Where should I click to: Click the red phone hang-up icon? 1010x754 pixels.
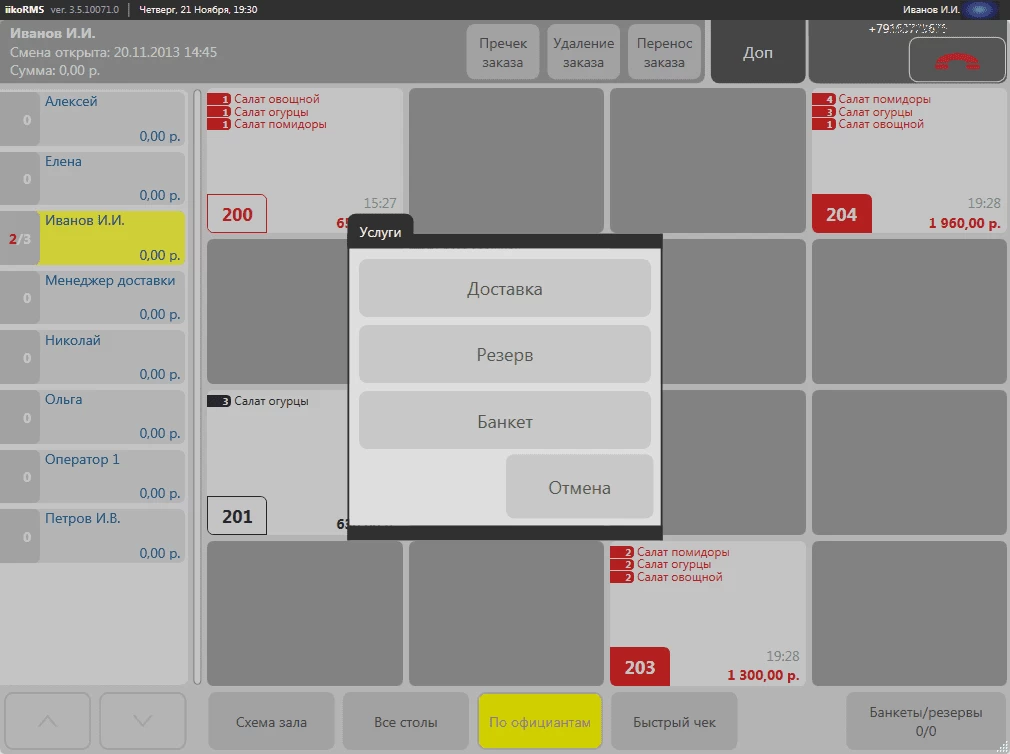[x=956, y=60]
